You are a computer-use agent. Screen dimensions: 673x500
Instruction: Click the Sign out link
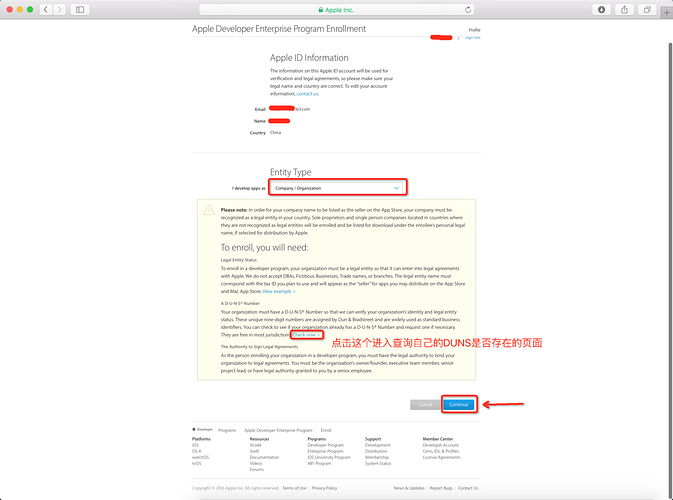[472, 37]
